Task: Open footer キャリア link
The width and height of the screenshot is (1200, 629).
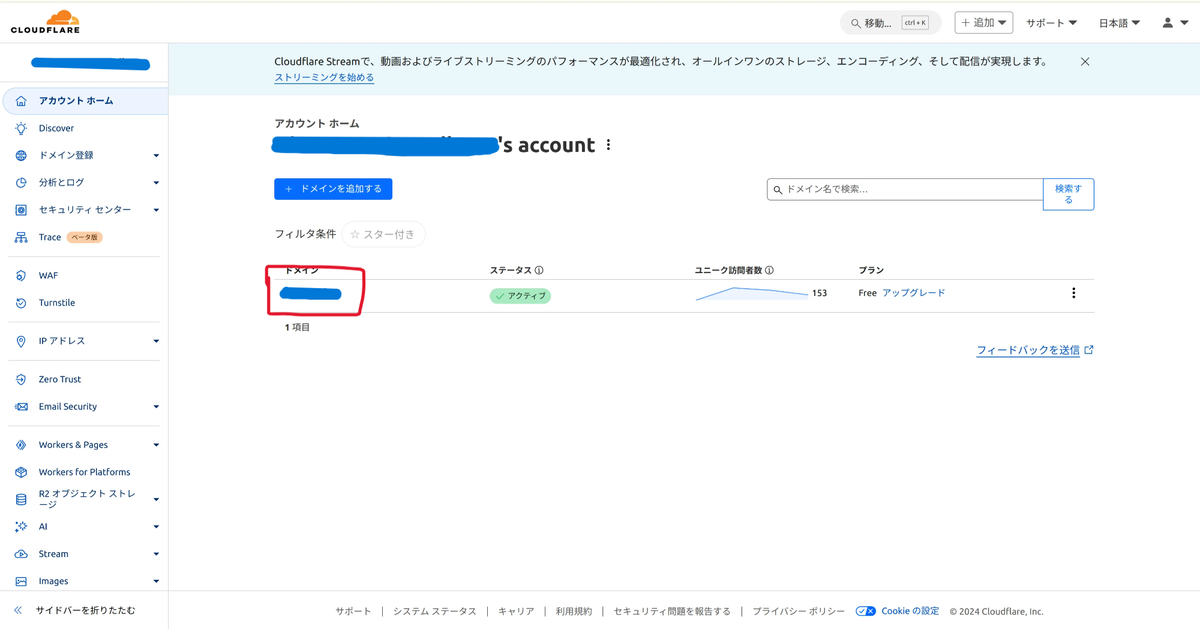Action: 516,611
